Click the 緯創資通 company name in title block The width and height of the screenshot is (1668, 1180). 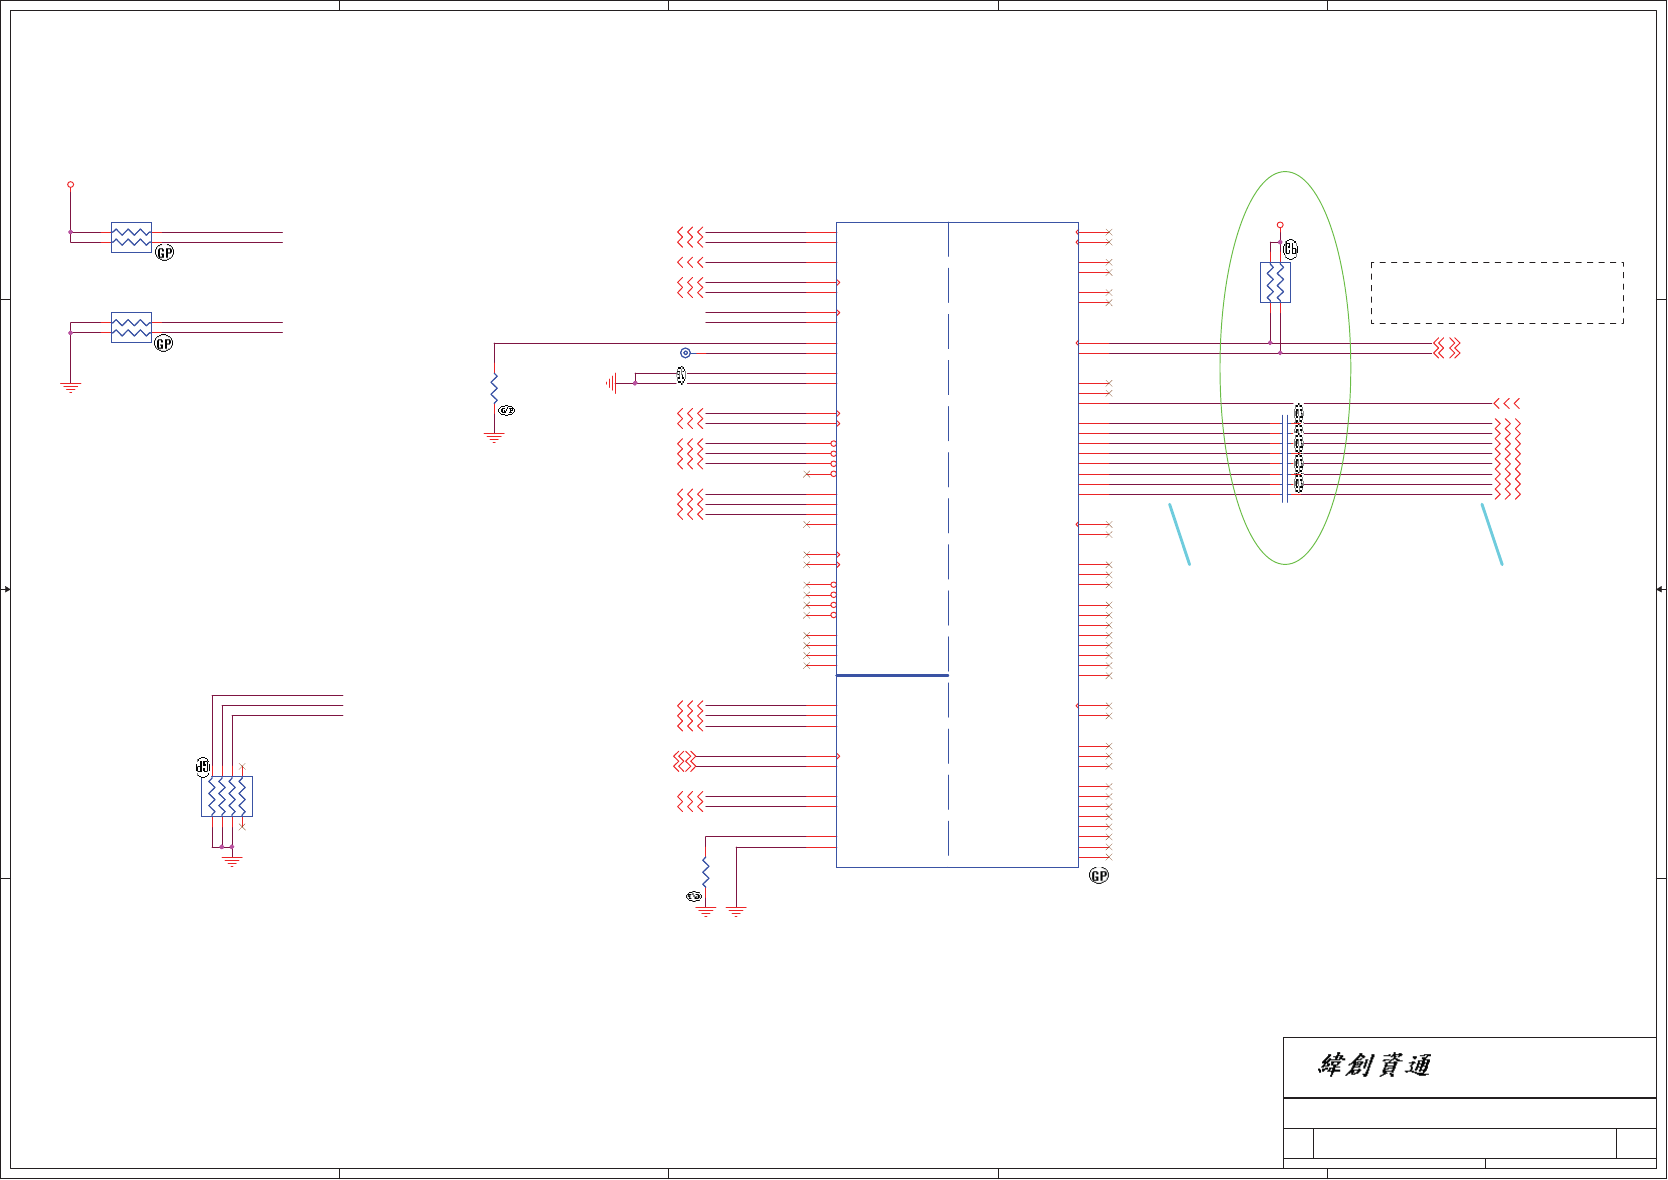(x=1374, y=1065)
